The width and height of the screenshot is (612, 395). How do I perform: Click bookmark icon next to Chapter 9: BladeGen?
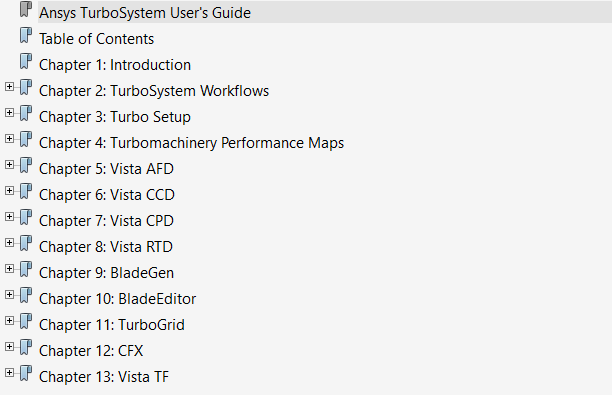pos(26,269)
